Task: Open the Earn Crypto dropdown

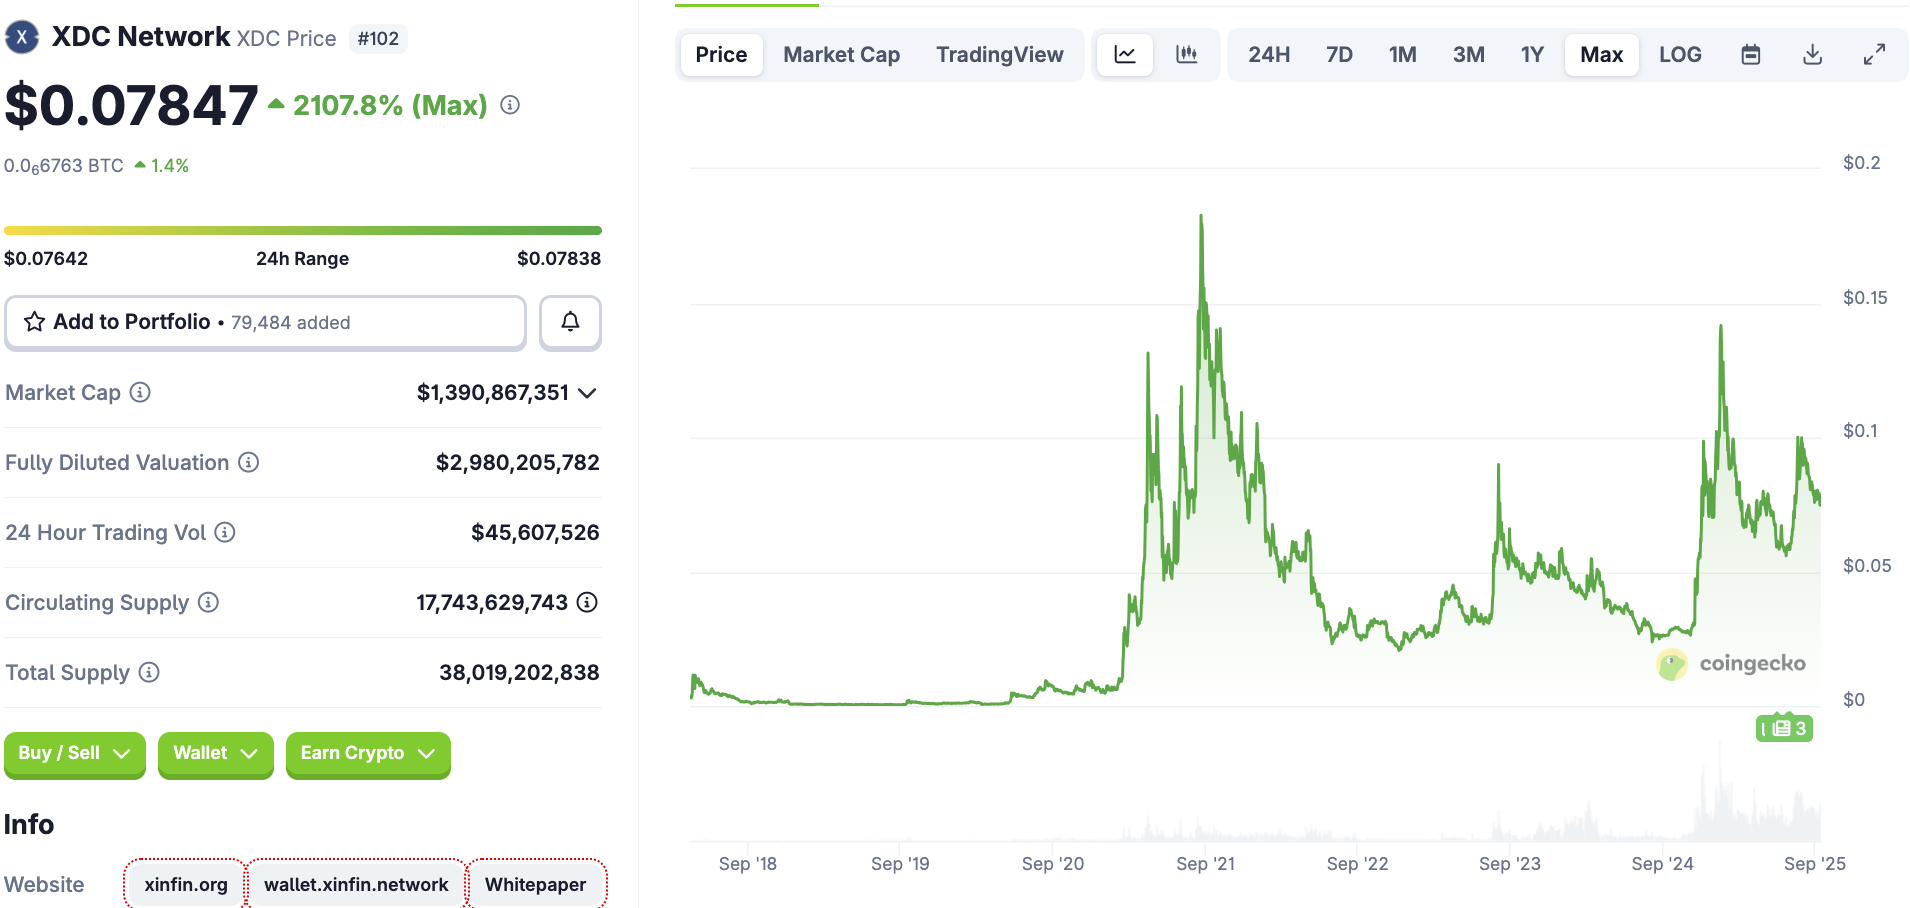Action: (x=368, y=754)
